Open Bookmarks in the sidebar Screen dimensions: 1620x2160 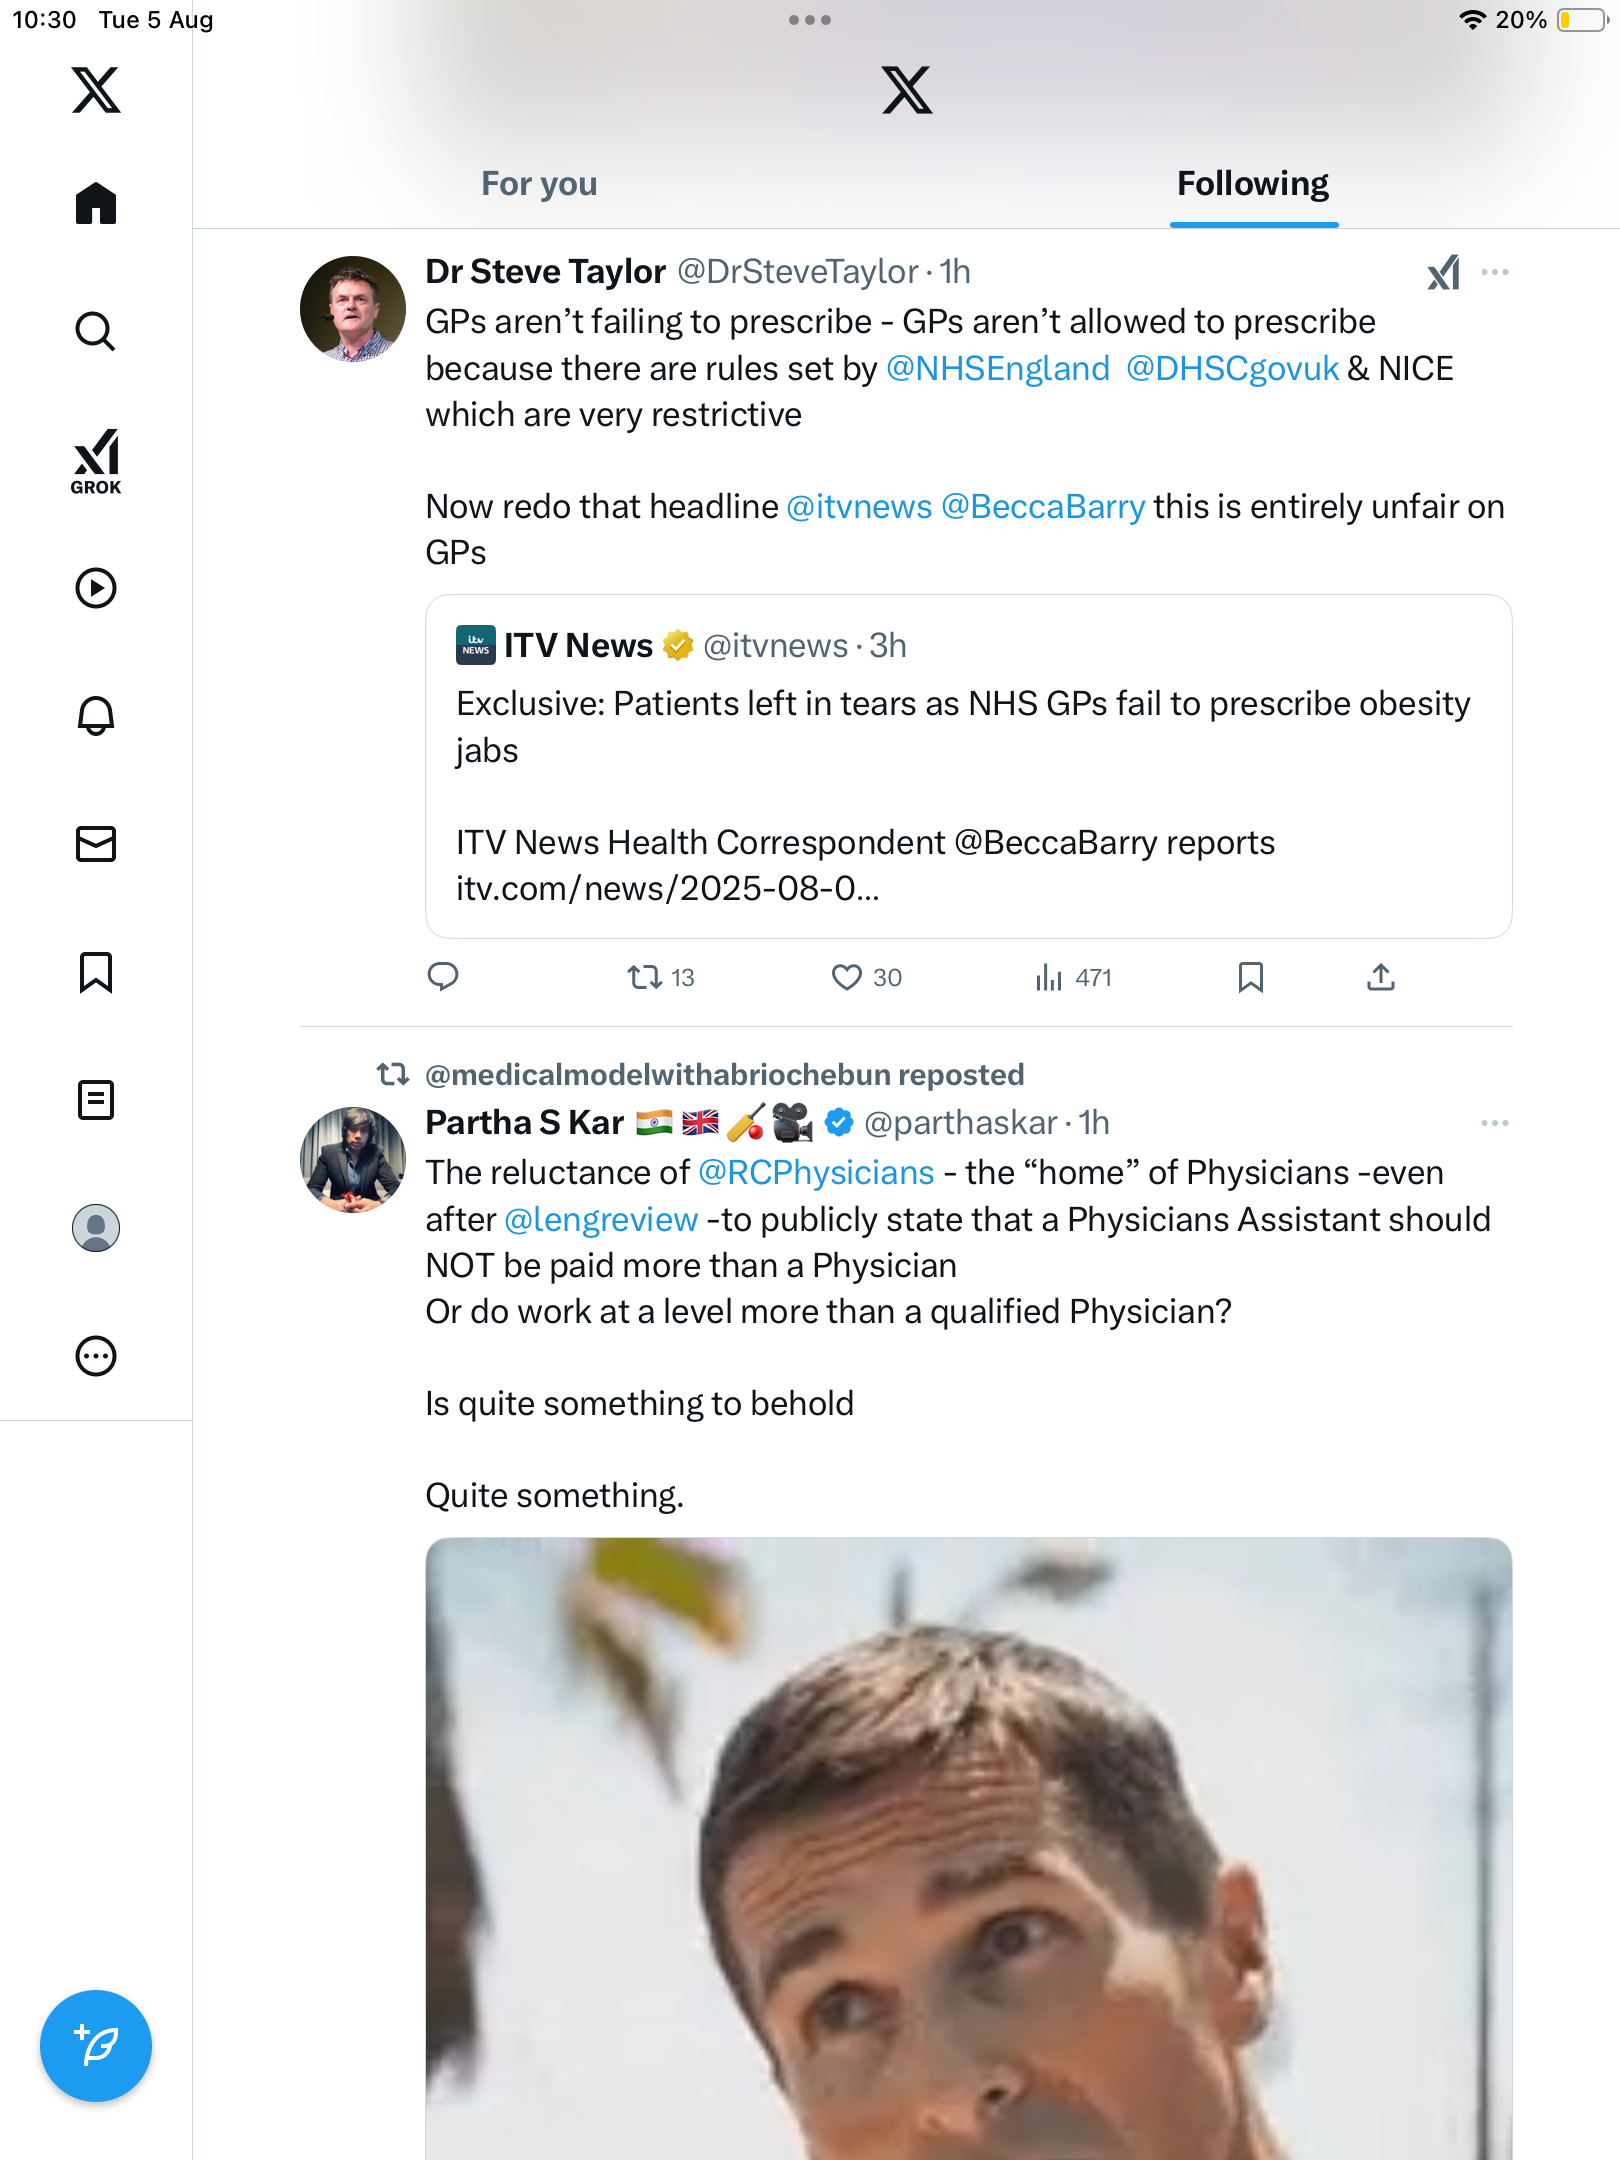tap(96, 972)
